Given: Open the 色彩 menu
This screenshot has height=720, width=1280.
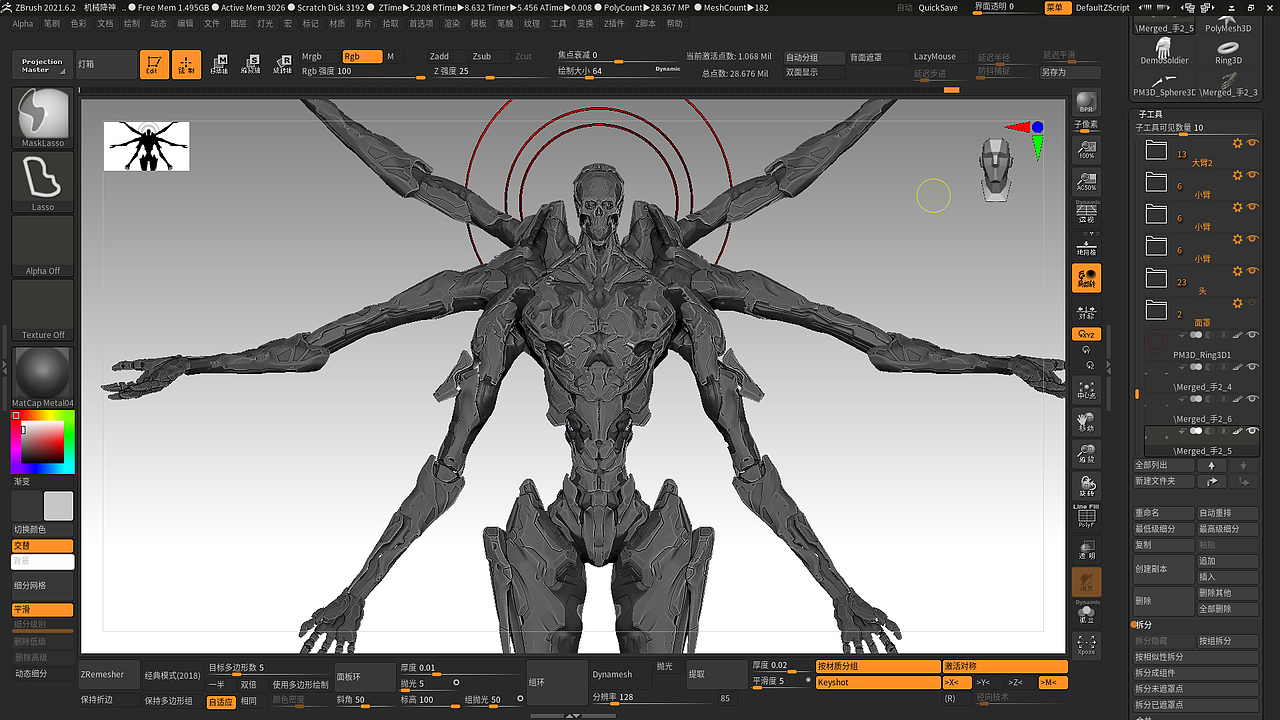Looking at the screenshot, I should (x=79, y=23).
